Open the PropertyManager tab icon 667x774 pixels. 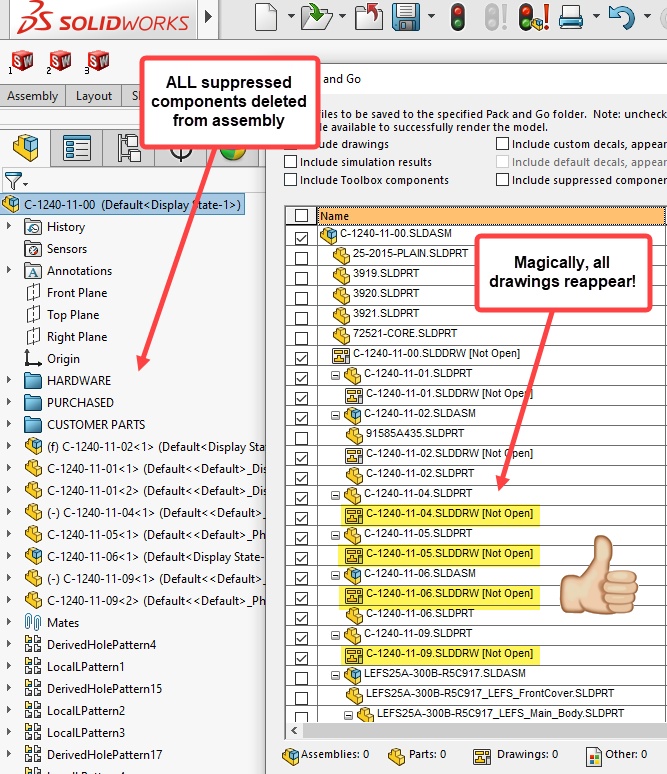click(77, 148)
